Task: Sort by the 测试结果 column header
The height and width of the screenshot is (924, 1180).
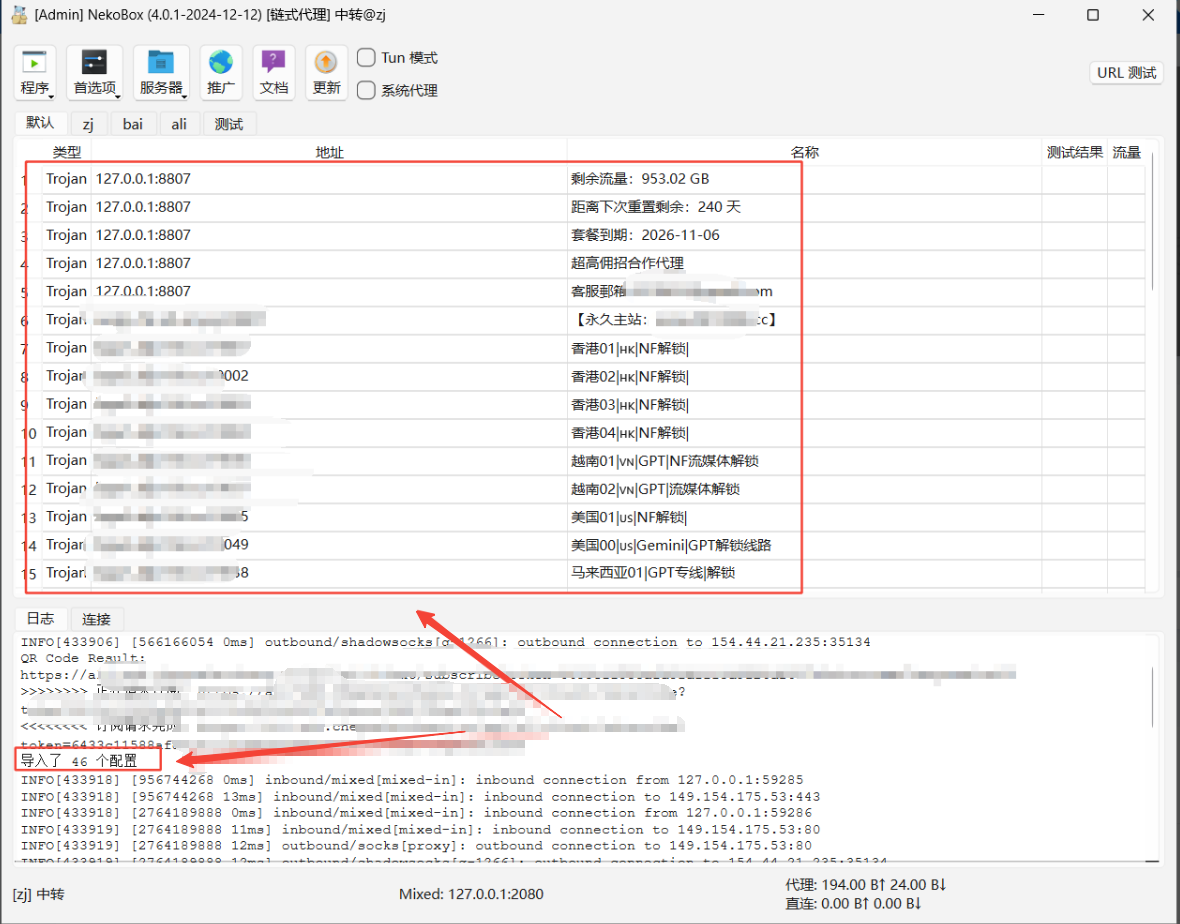Action: tap(1074, 153)
